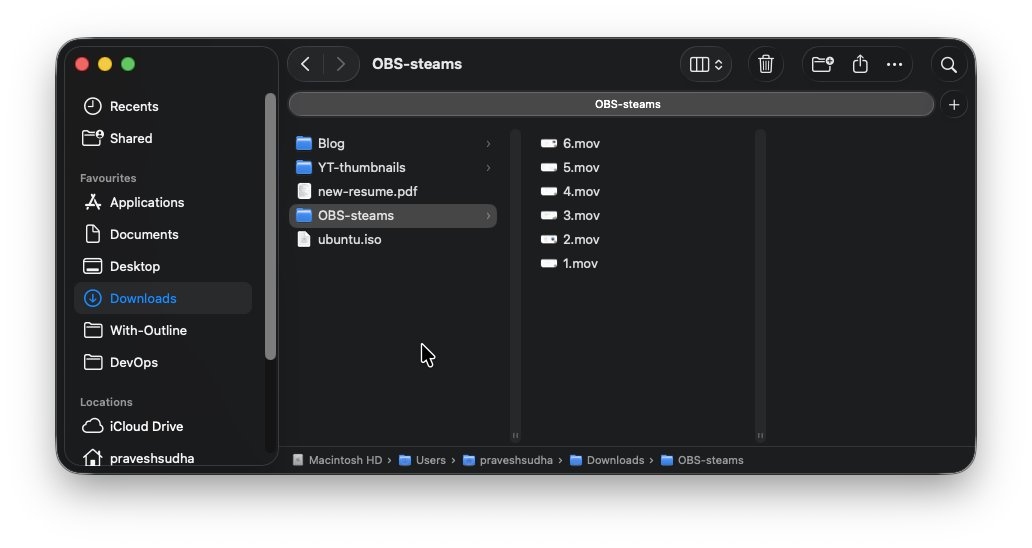Expand the Blog folder chevron
Screen dimensions: 1032x548
click(x=488, y=143)
